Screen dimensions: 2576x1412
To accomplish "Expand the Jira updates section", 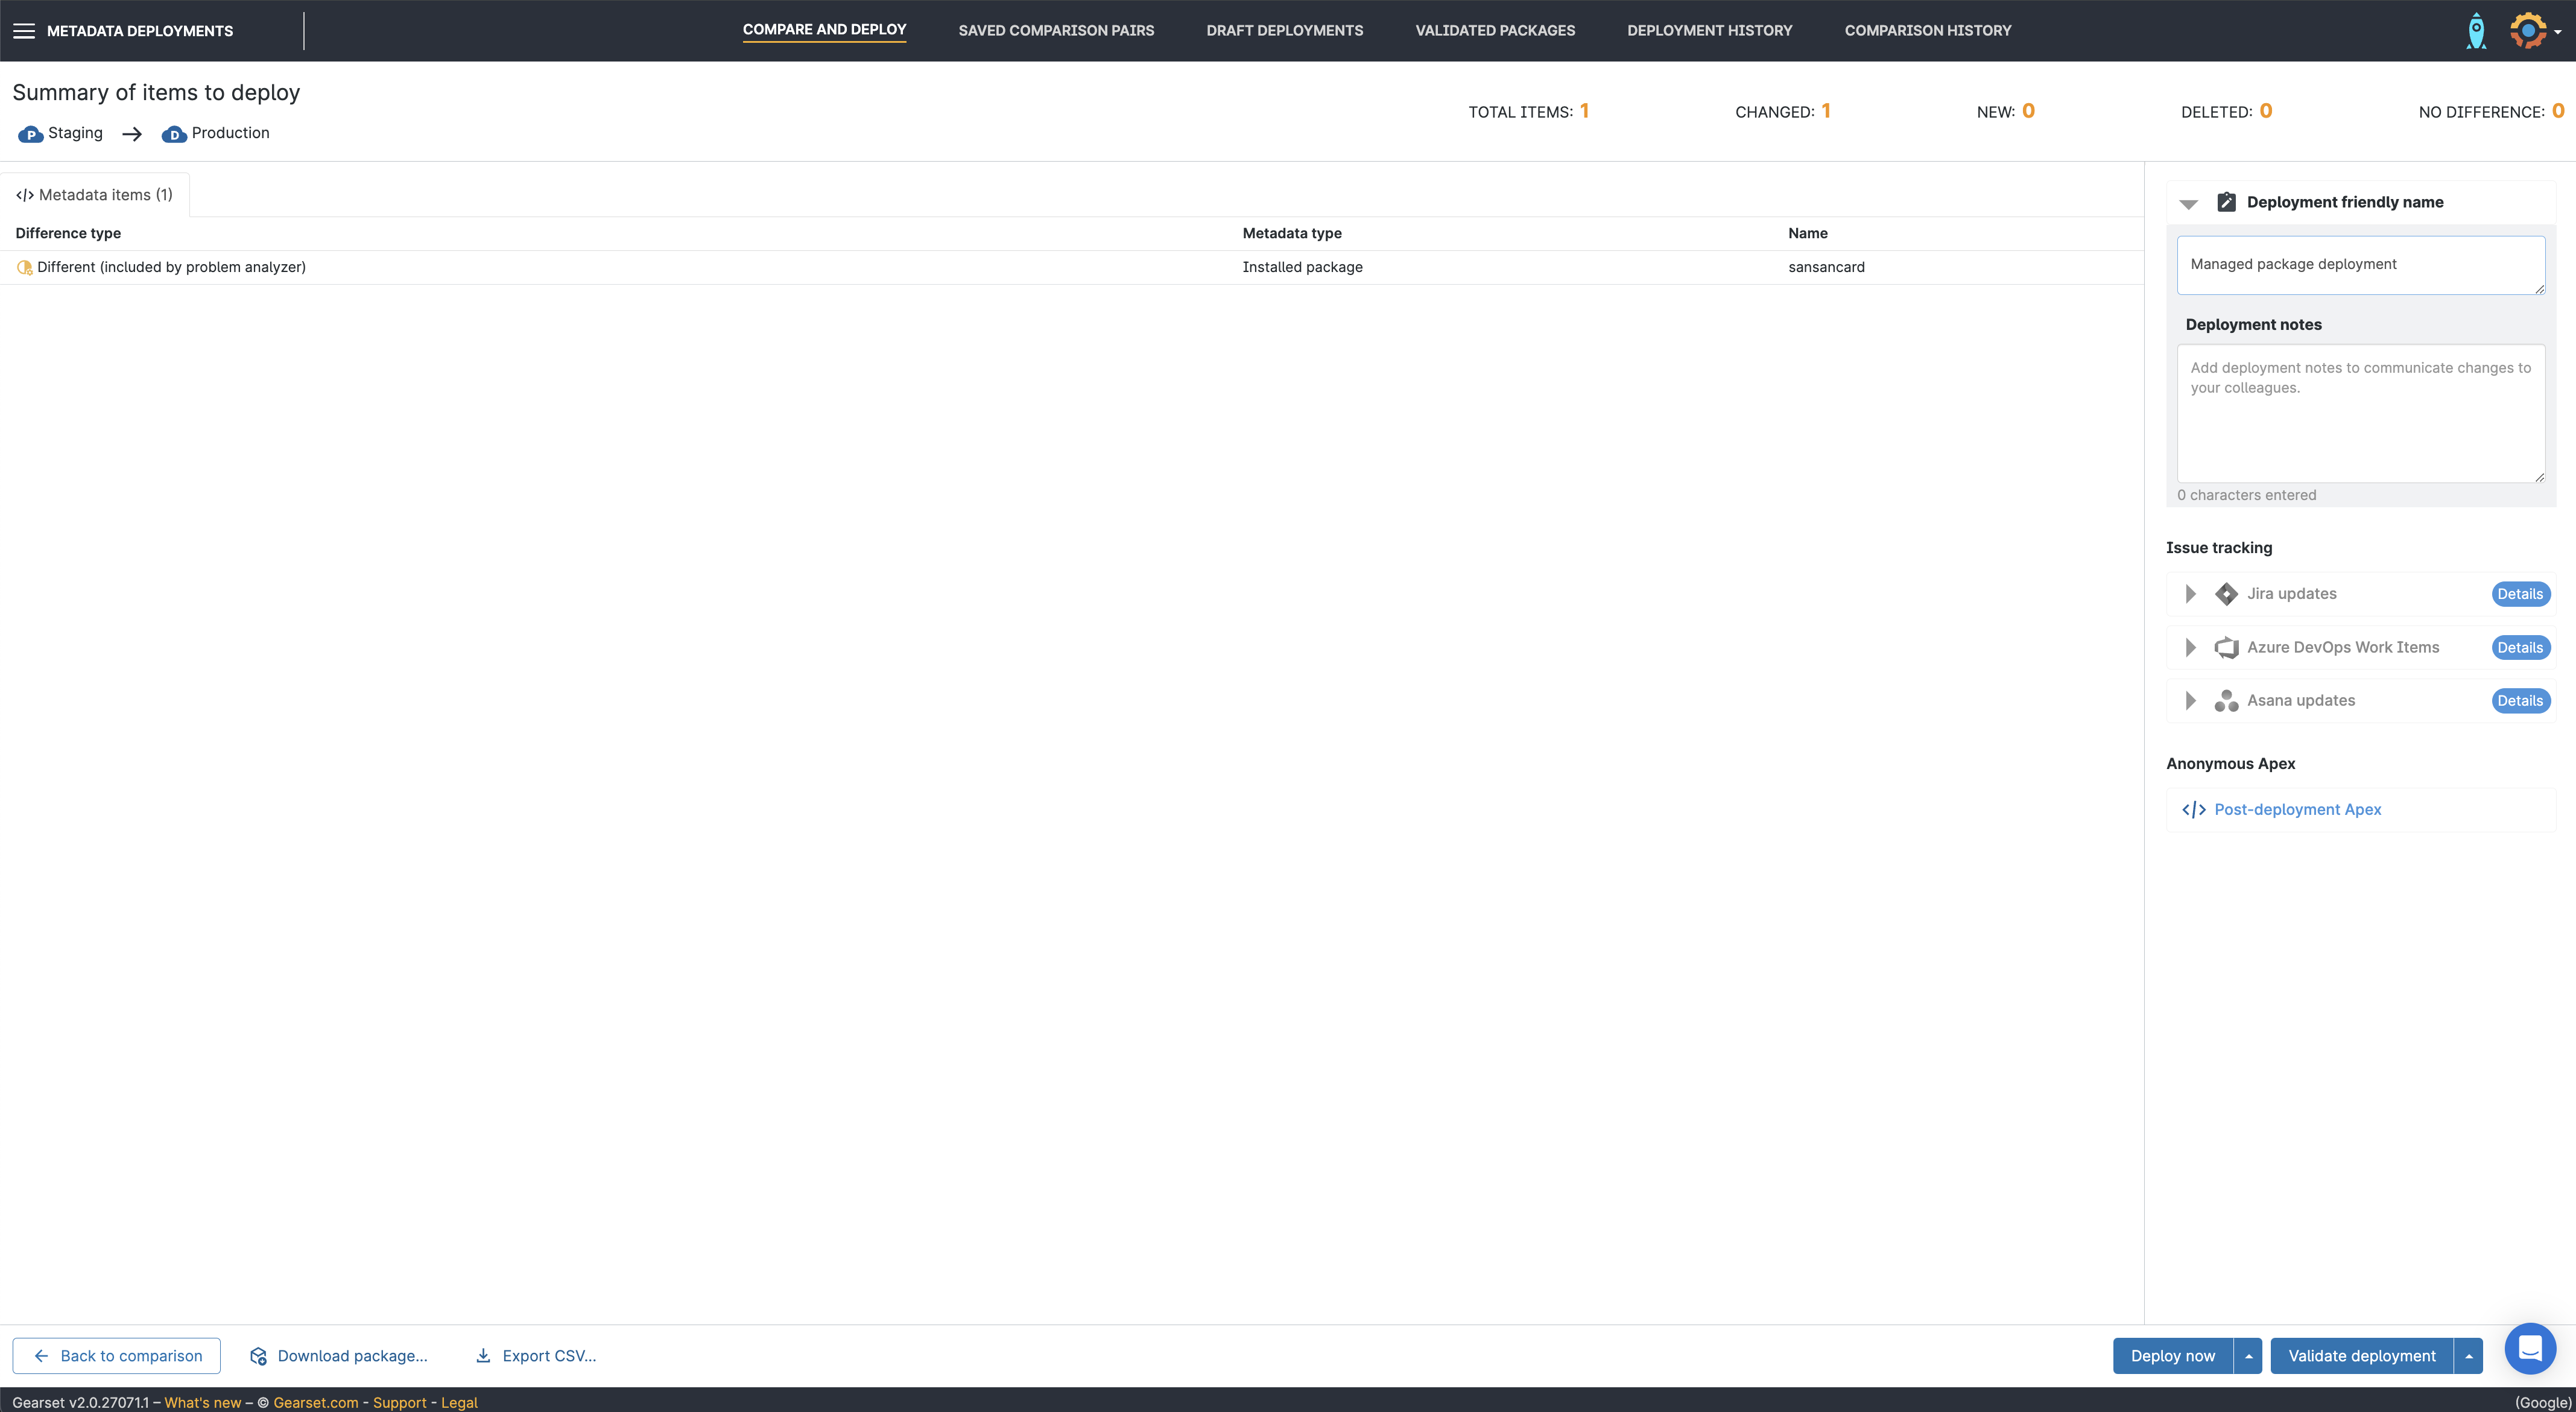I will [x=2190, y=594].
